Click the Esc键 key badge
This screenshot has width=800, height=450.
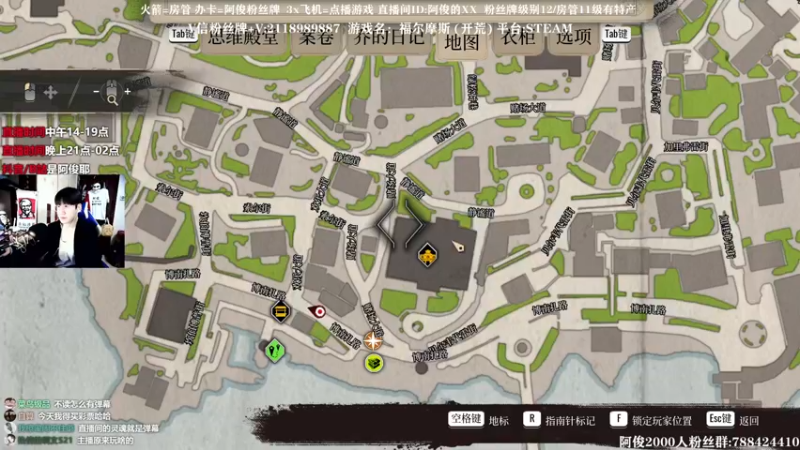point(720,419)
